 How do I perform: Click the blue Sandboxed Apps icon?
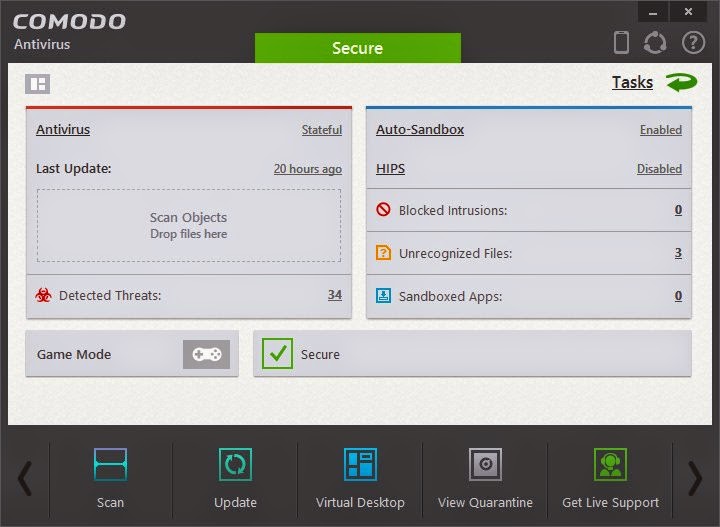383,296
